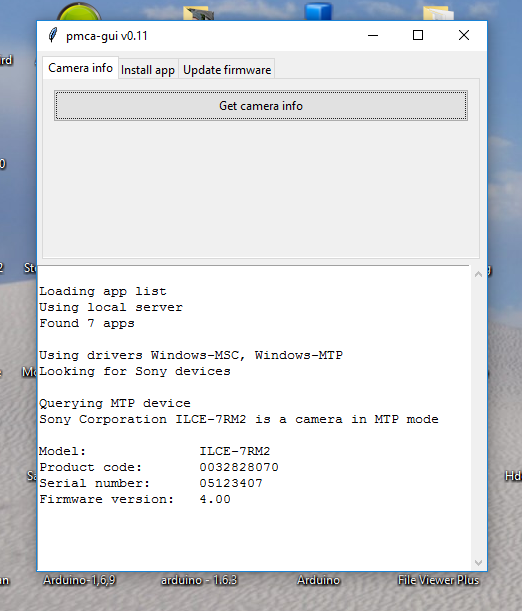Click the "Looking for Sony devices" line
522x611 pixels.
click(x=135, y=371)
